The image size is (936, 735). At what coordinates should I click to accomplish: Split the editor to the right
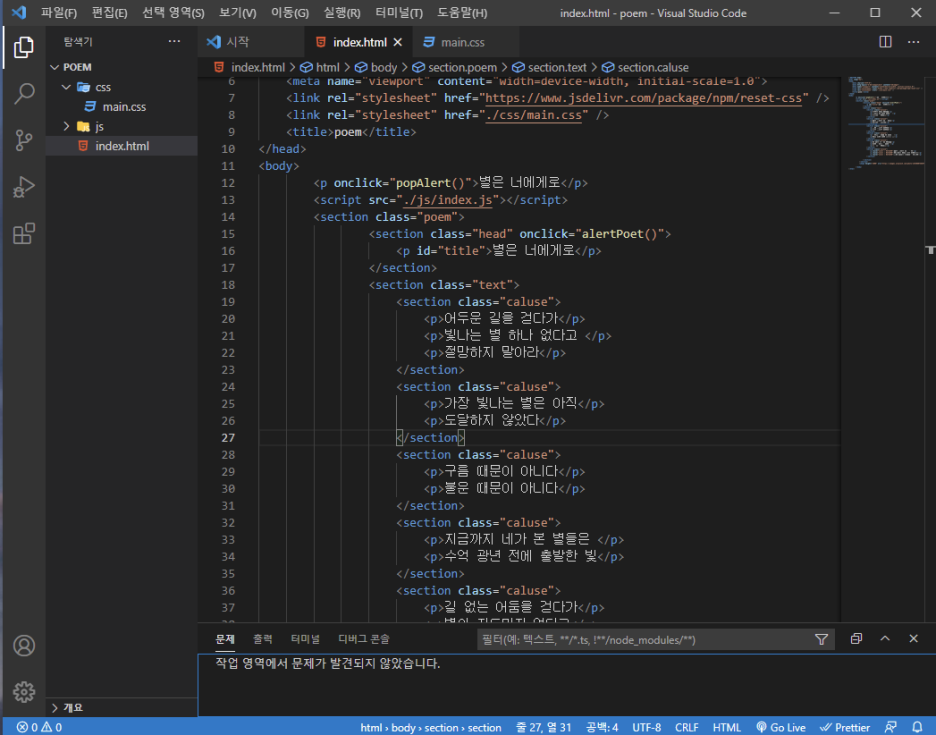885,42
